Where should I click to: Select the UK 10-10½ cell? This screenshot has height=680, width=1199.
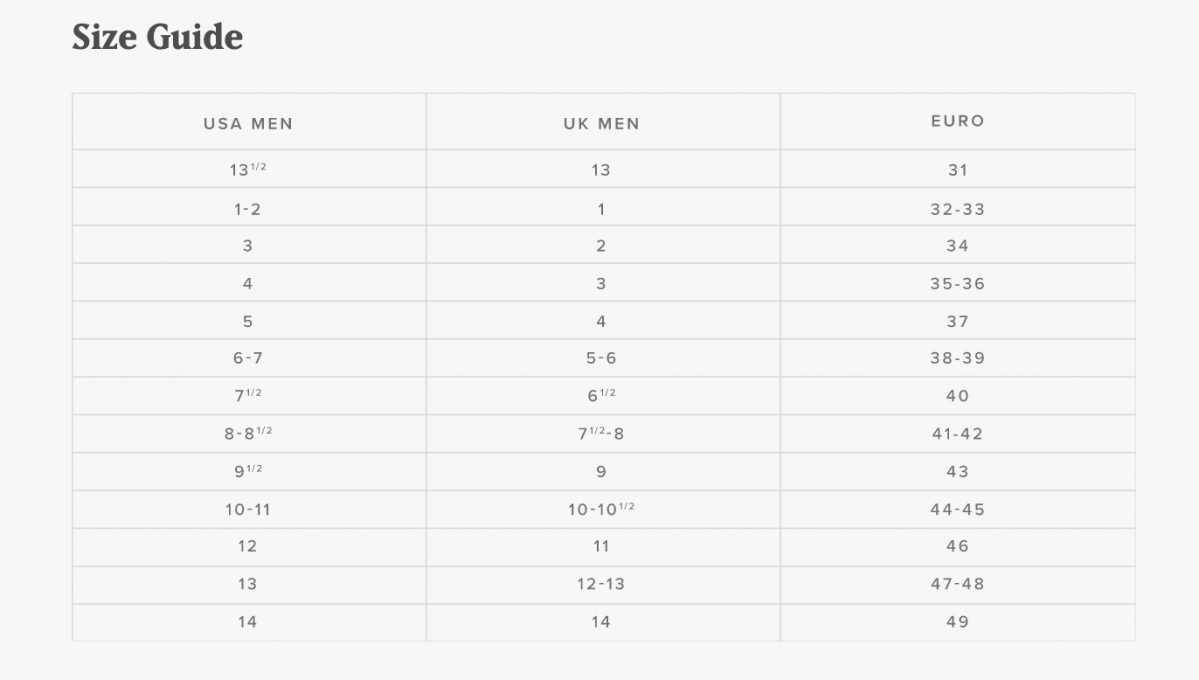601,510
